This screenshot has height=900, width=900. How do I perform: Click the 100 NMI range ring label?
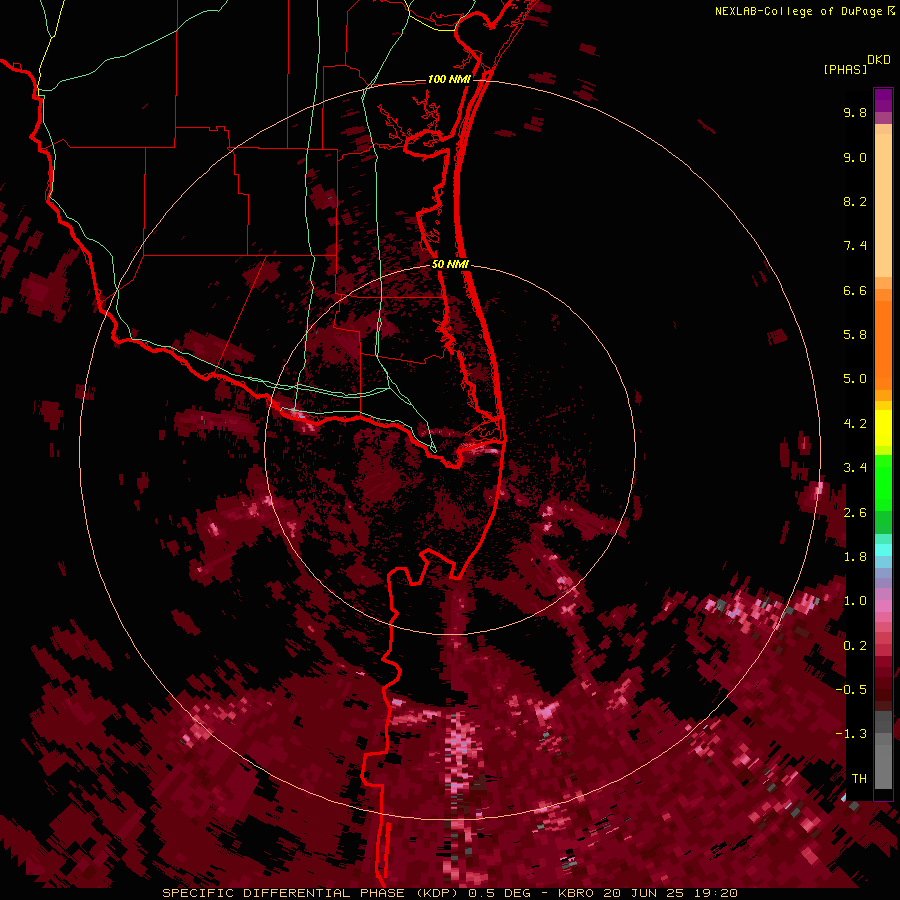449,79
